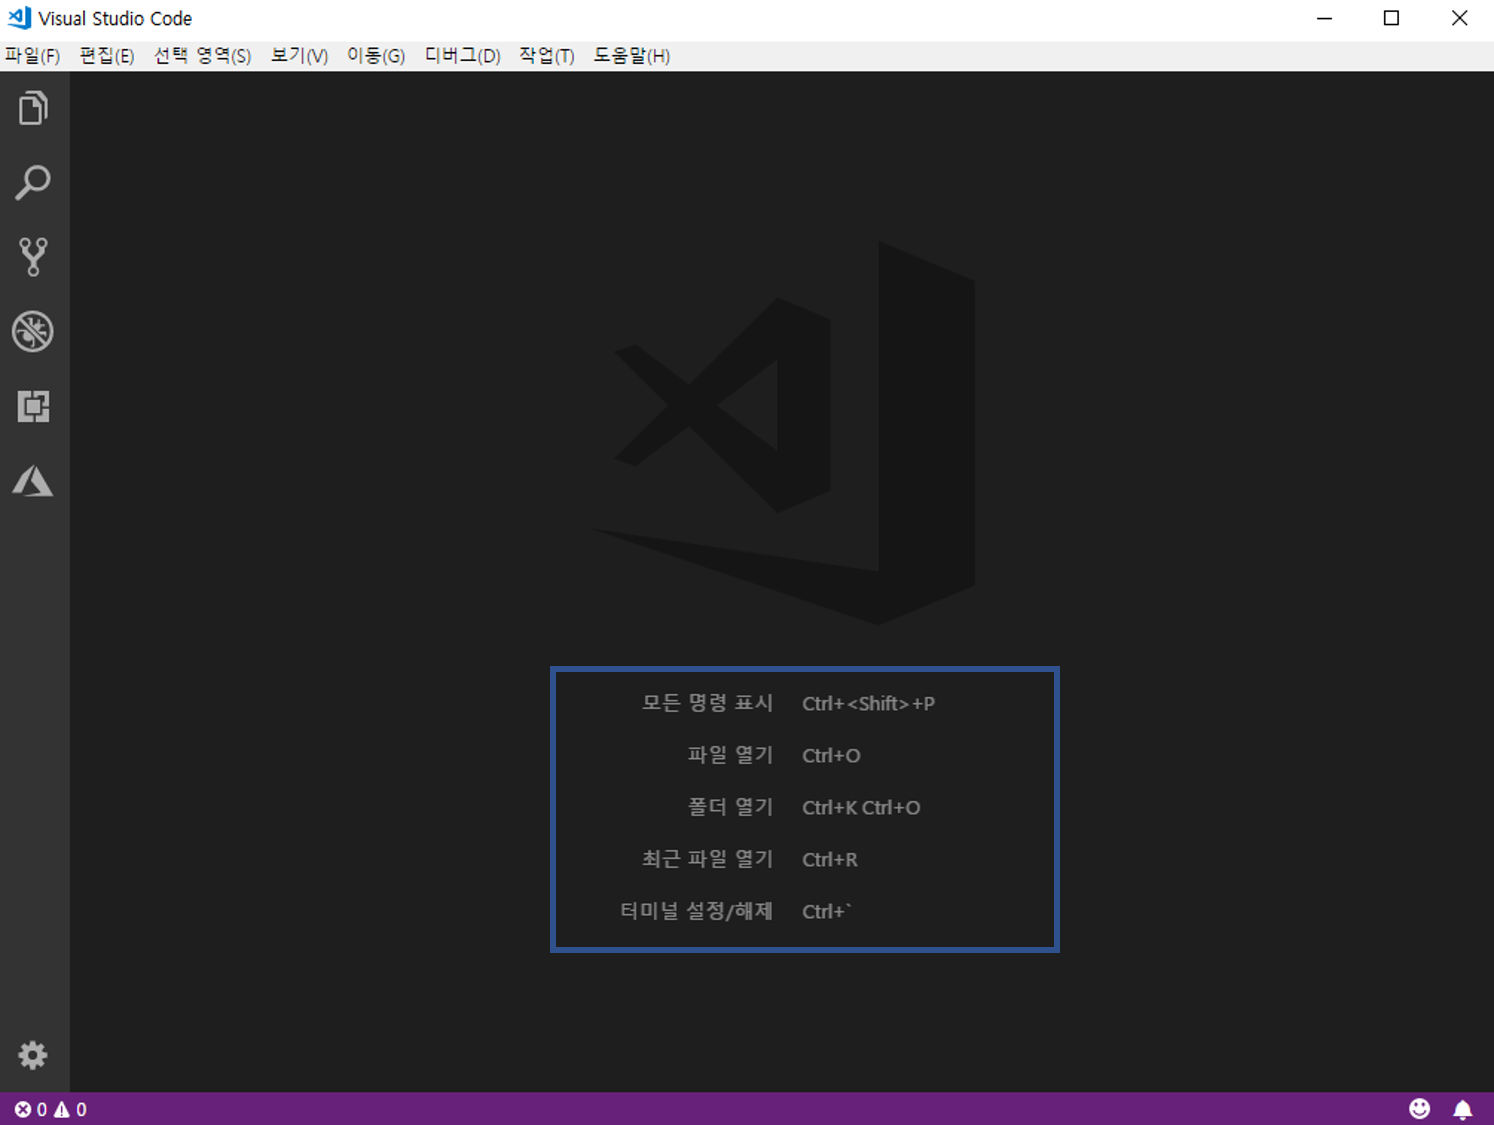Click the 최근 파일 열기 label
Viewport: 1494px width, 1125px height.
(707, 859)
